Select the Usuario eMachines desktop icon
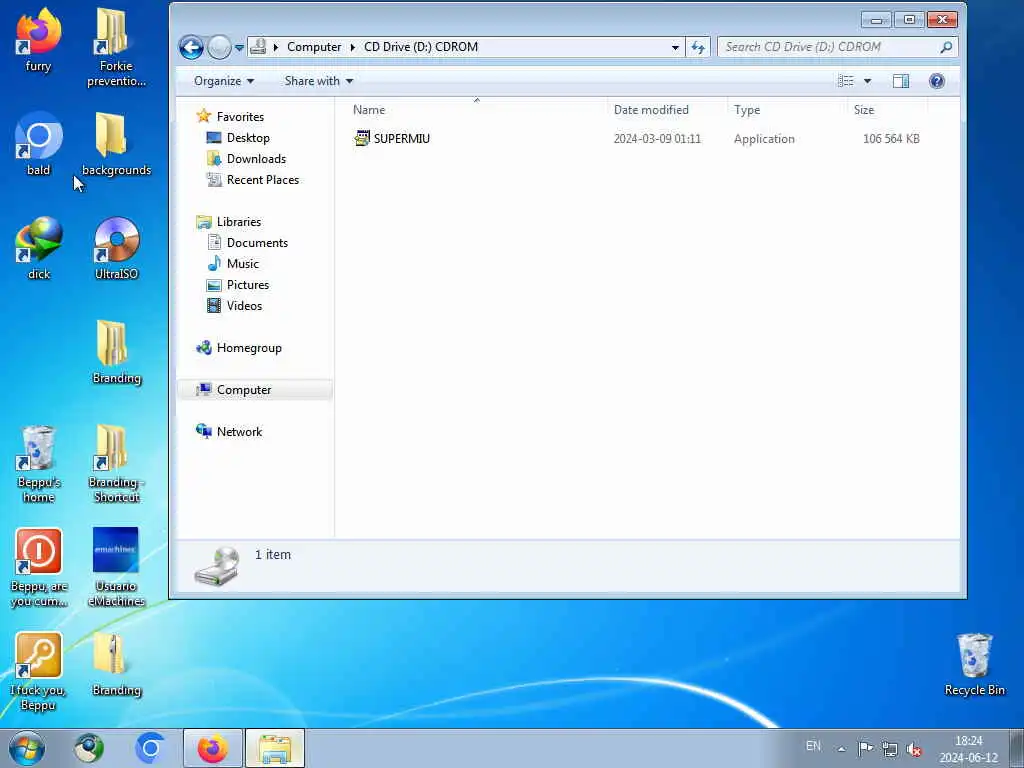1024x768 pixels. [116, 568]
